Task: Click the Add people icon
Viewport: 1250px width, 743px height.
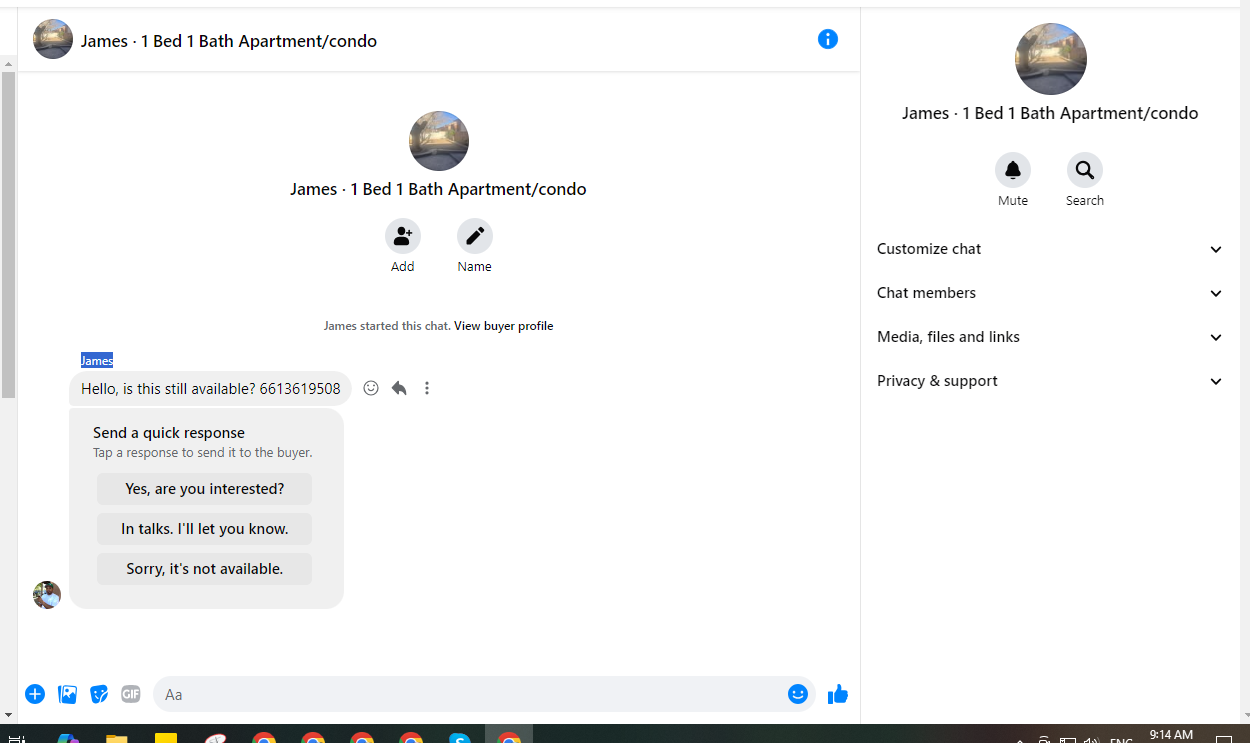Action: click(403, 236)
